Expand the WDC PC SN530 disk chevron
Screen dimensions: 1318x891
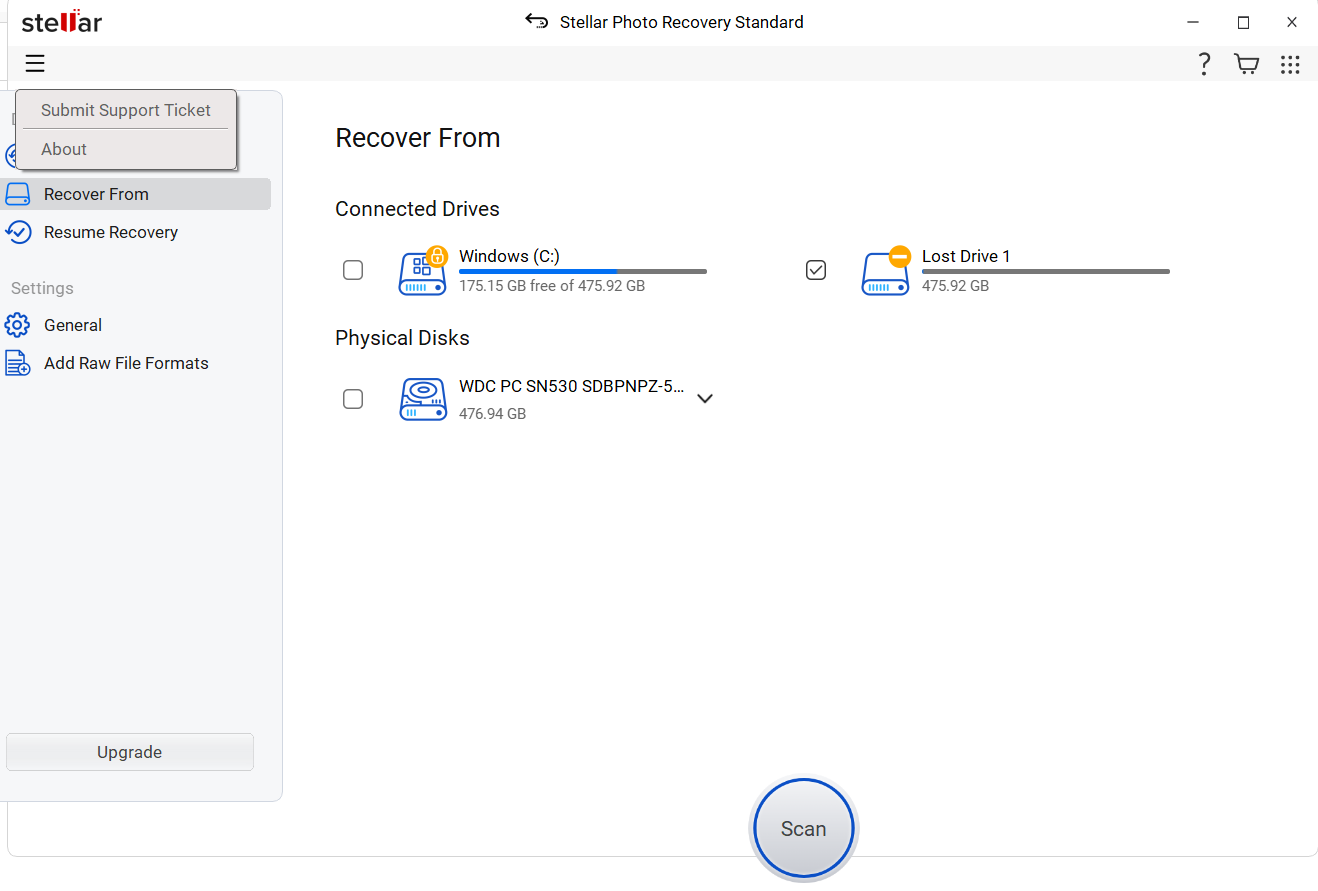tap(705, 398)
